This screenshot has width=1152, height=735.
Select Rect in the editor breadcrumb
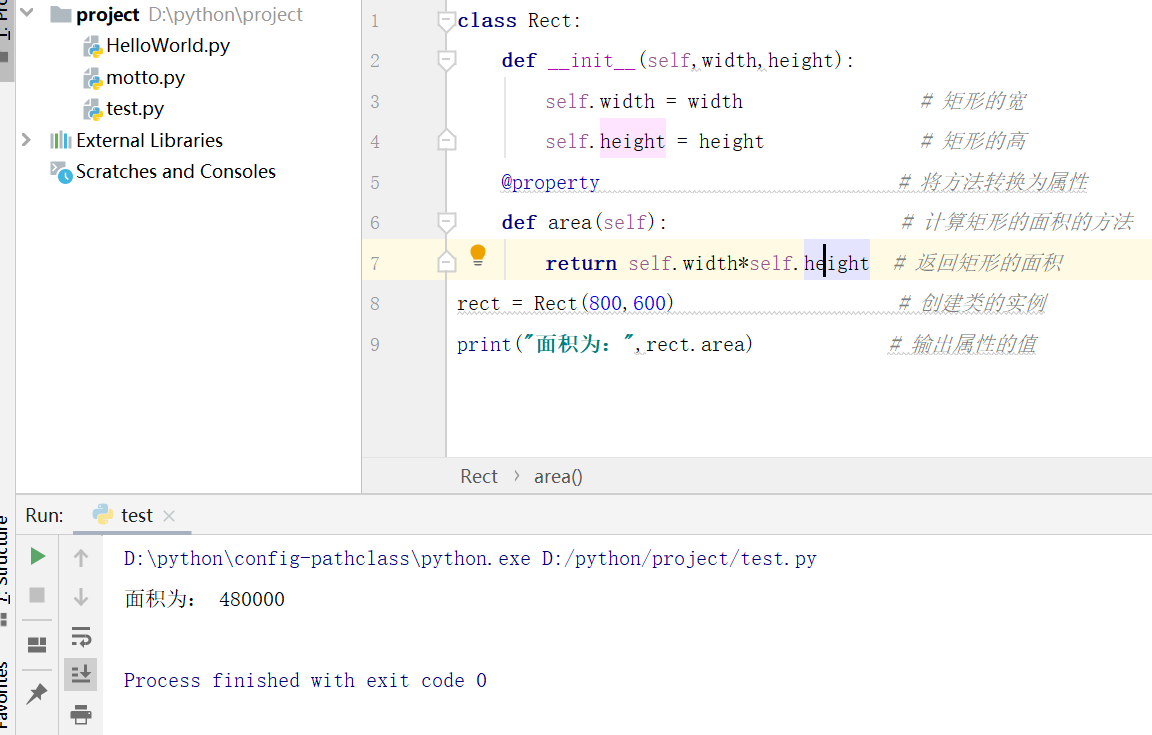click(x=479, y=477)
